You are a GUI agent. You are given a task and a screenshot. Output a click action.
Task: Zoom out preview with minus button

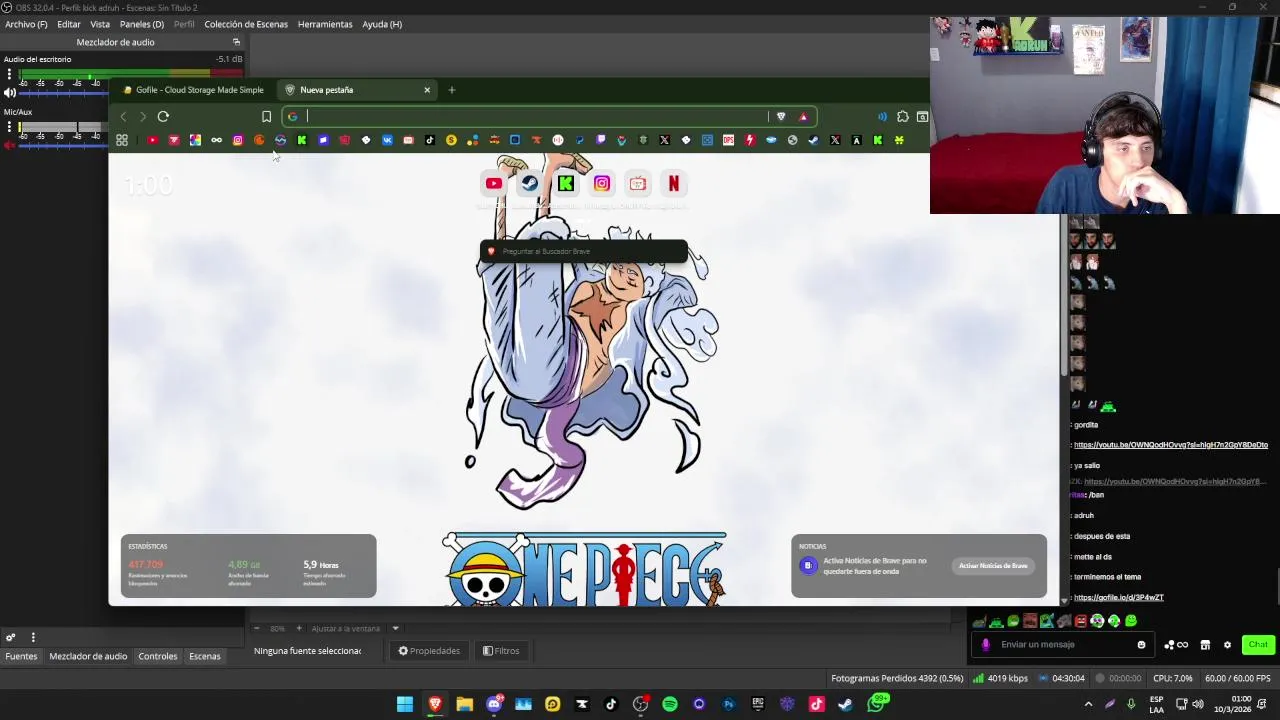pos(257,628)
